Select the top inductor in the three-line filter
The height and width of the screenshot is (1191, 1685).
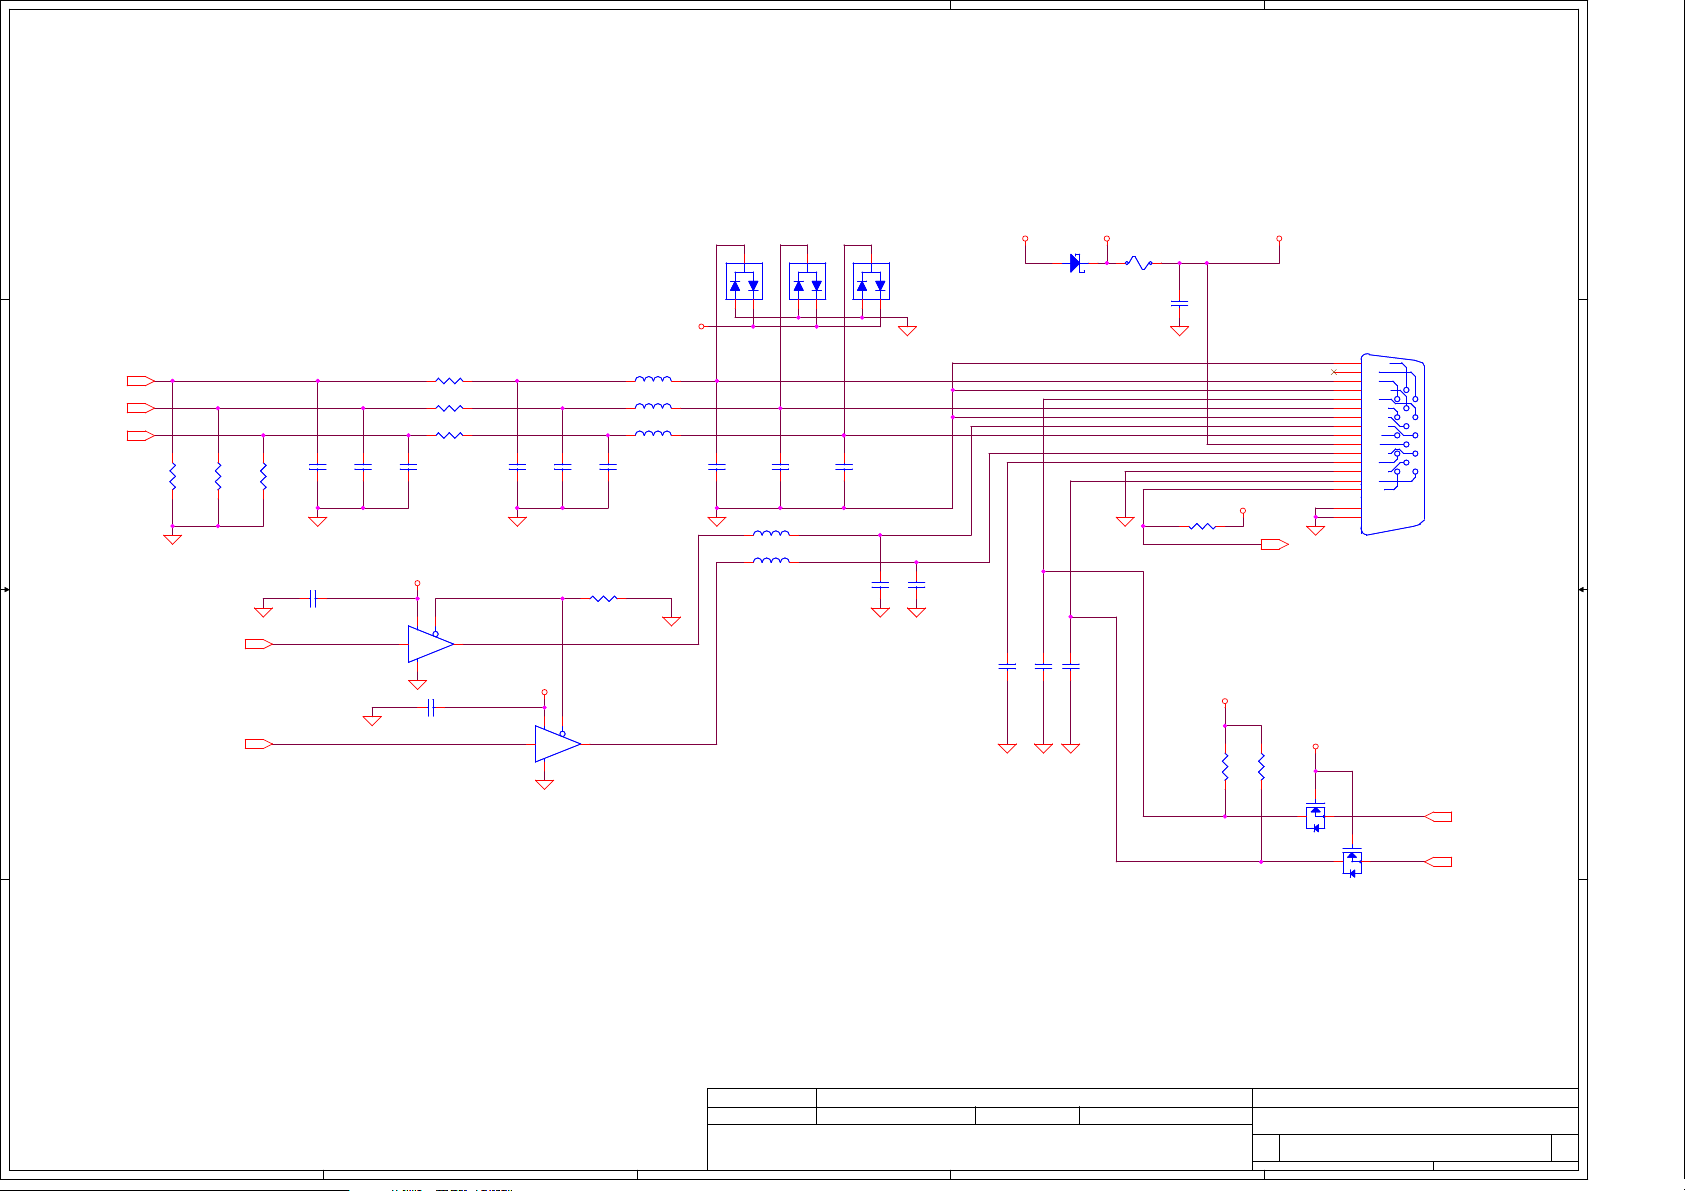point(653,379)
